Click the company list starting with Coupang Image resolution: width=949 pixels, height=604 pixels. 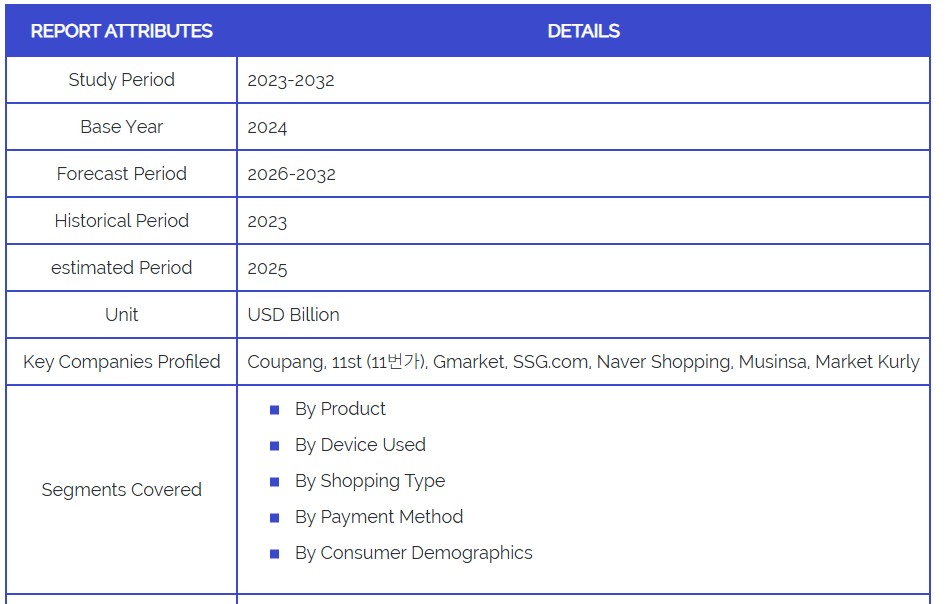coord(583,362)
